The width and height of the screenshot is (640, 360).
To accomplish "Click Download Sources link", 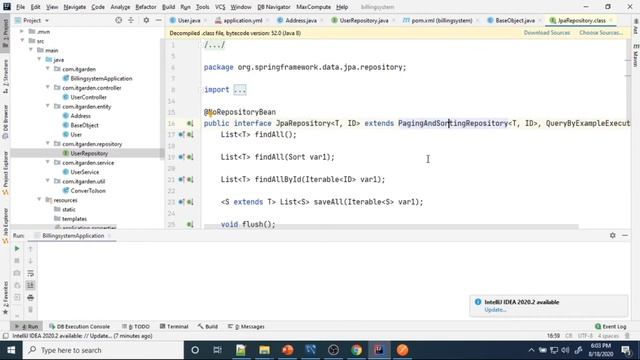I will tap(547, 33).
